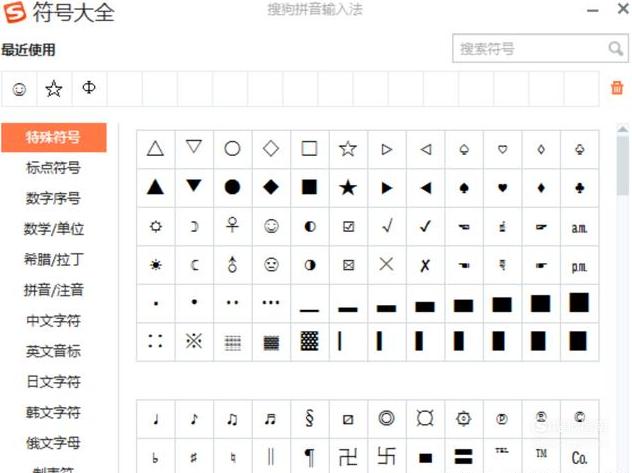The height and width of the screenshot is (473, 632).
Task: Insert the a.m. symbol
Action: click(579, 226)
